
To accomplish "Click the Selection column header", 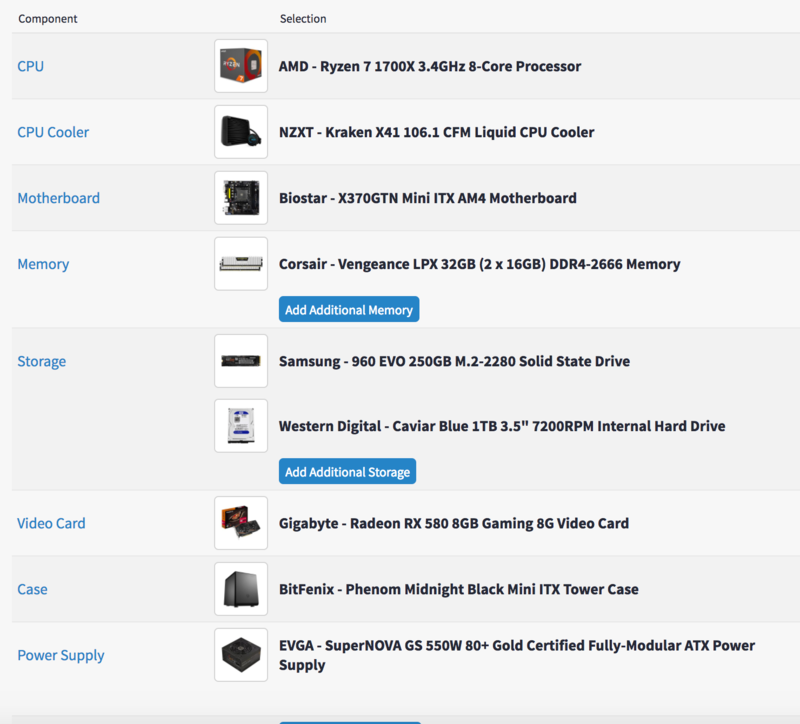I will (x=303, y=19).
